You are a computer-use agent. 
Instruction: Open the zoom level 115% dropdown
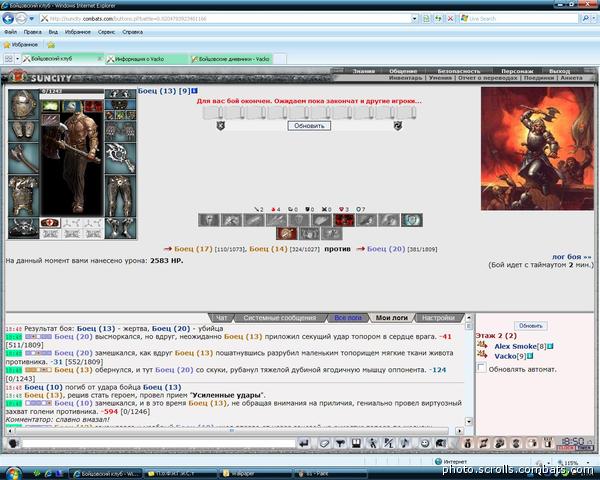[588, 463]
